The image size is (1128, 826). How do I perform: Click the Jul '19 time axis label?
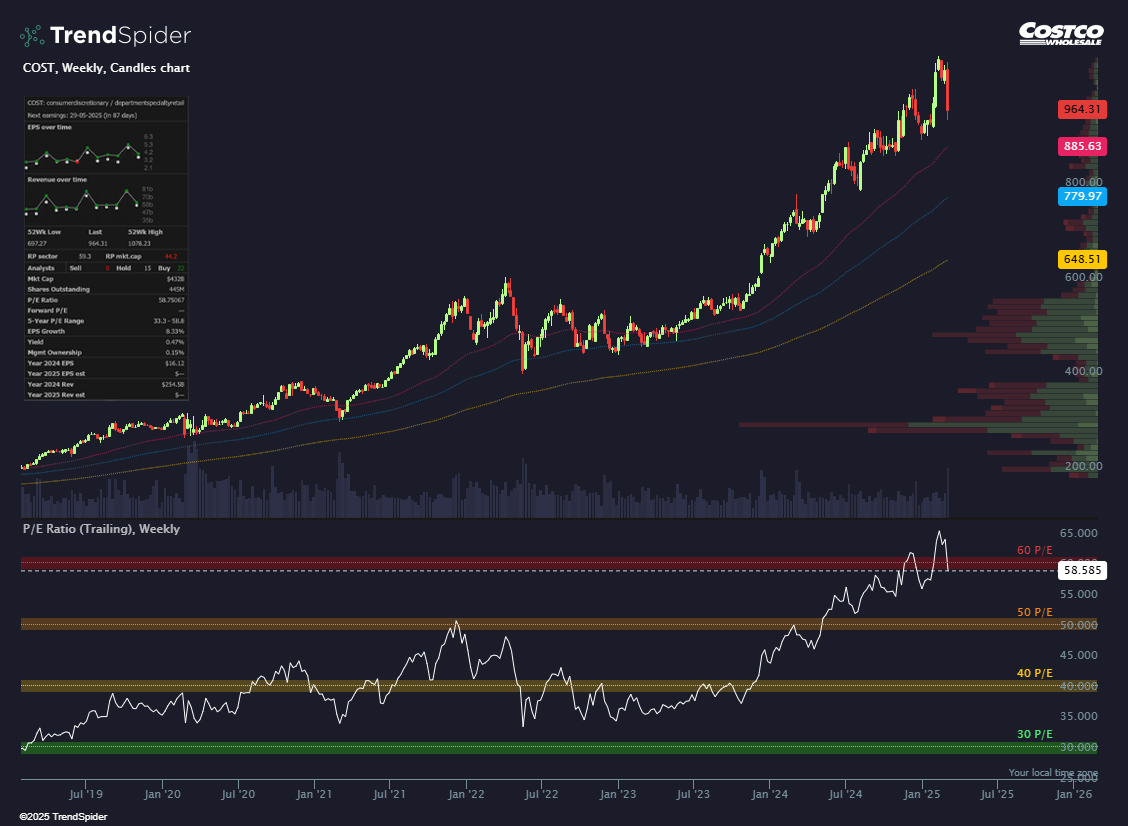pyautogui.click(x=86, y=794)
